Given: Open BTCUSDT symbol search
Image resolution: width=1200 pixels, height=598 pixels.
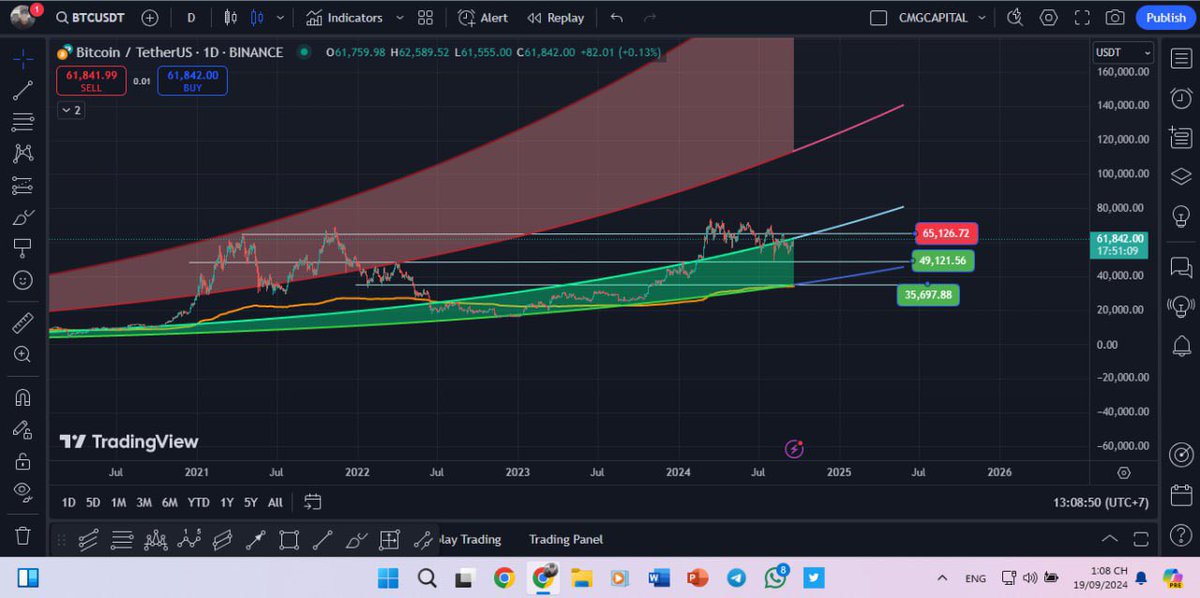Looking at the screenshot, I should point(89,18).
